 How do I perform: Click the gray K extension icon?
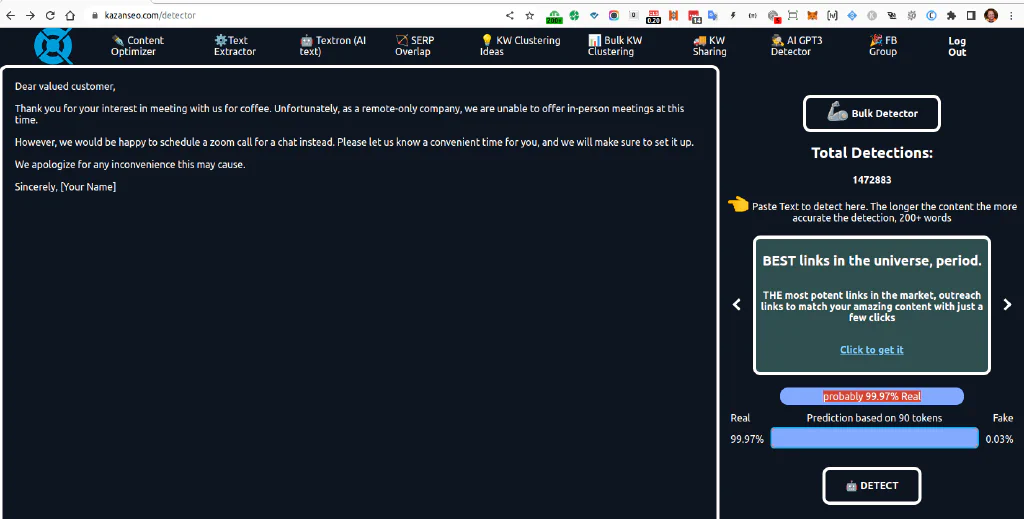[872, 15]
